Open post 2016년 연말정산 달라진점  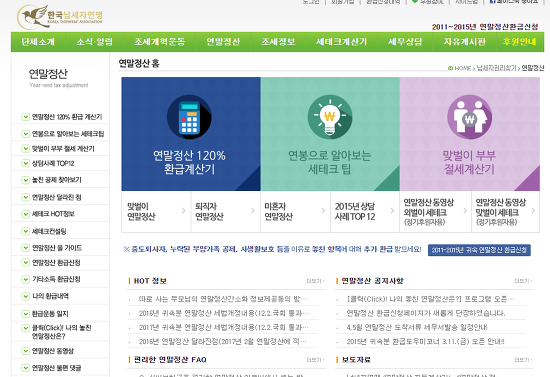tap(222, 342)
